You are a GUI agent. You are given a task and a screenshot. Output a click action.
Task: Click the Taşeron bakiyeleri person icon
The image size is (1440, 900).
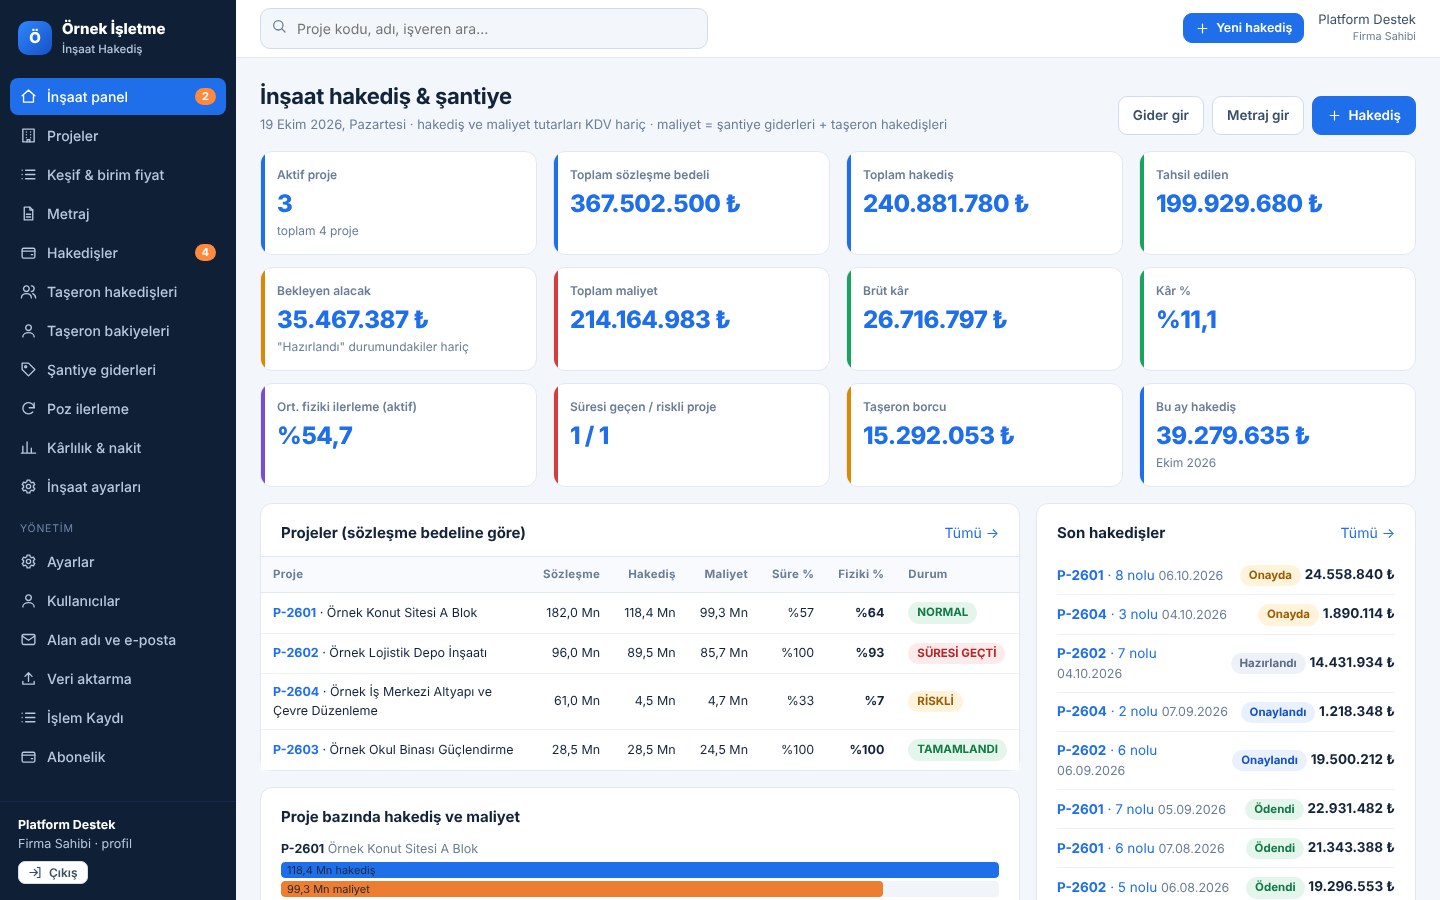(28, 331)
